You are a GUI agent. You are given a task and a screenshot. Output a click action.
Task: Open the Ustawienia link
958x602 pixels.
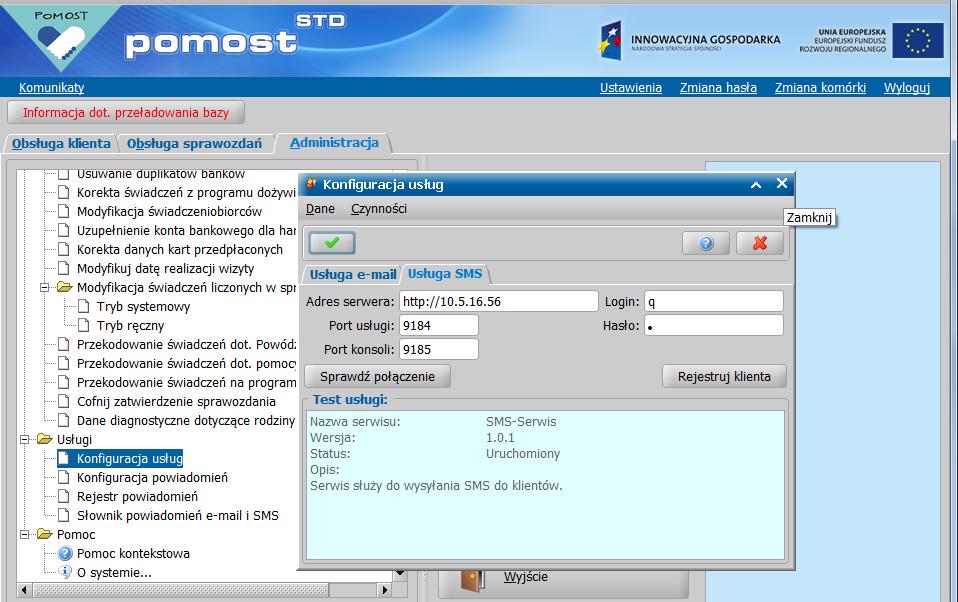631,87
